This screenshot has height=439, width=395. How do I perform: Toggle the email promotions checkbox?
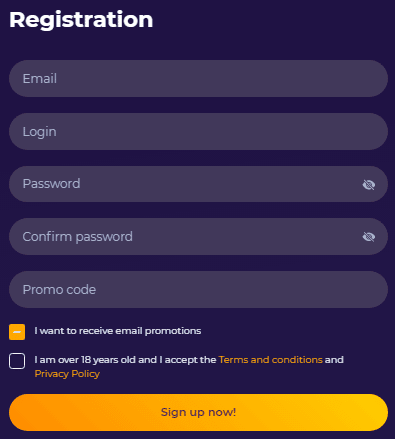pos(17,332)
